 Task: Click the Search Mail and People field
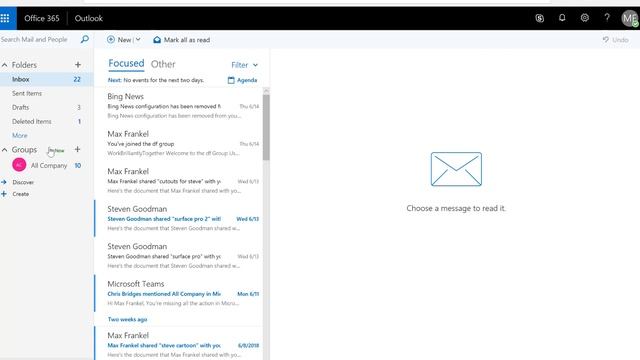[x=39, y=40]
